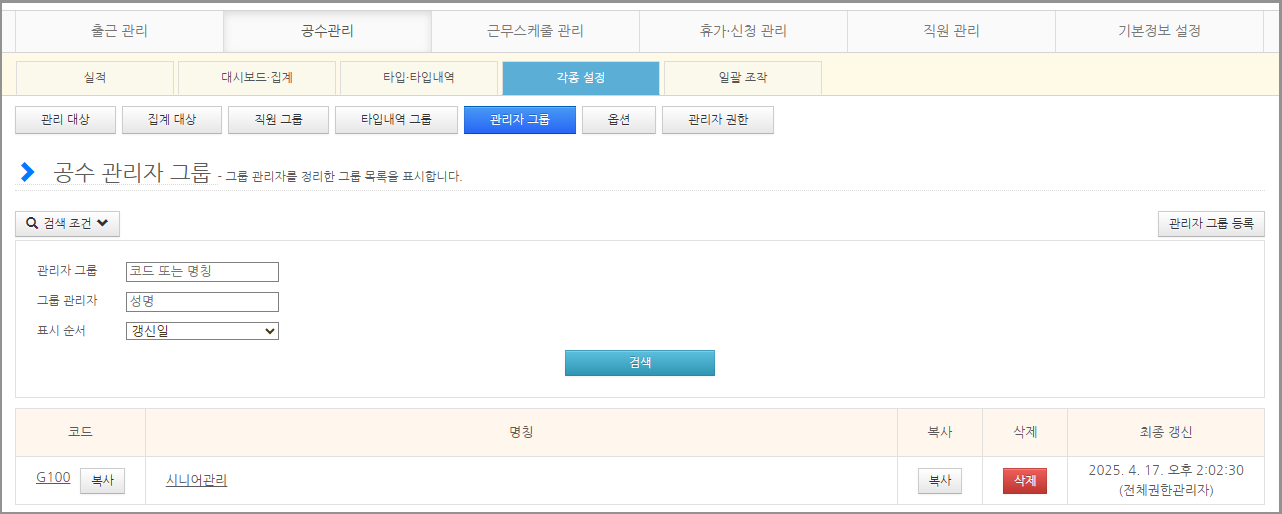This screenshot has height=514, width=1282.
Task: Expand the 표시 순서 dropdown
Action: 202,331
